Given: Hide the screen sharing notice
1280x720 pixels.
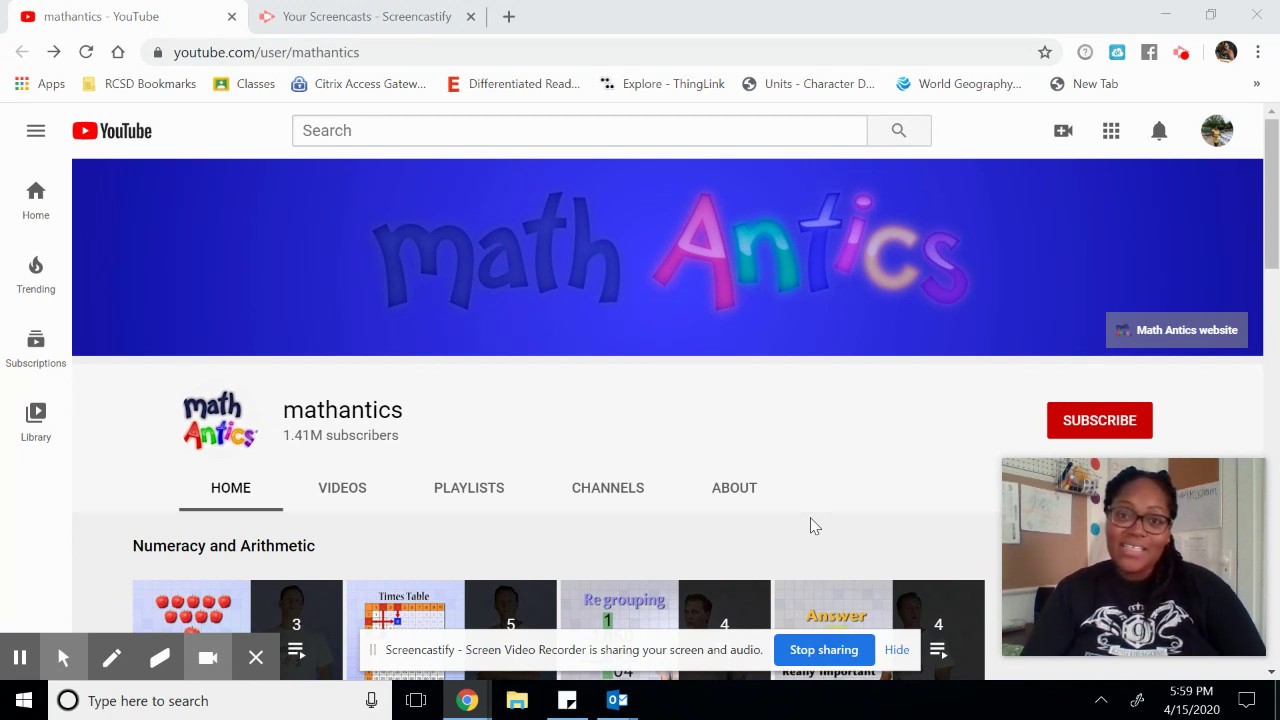Looking at the screenshot, I should (897, 650).
